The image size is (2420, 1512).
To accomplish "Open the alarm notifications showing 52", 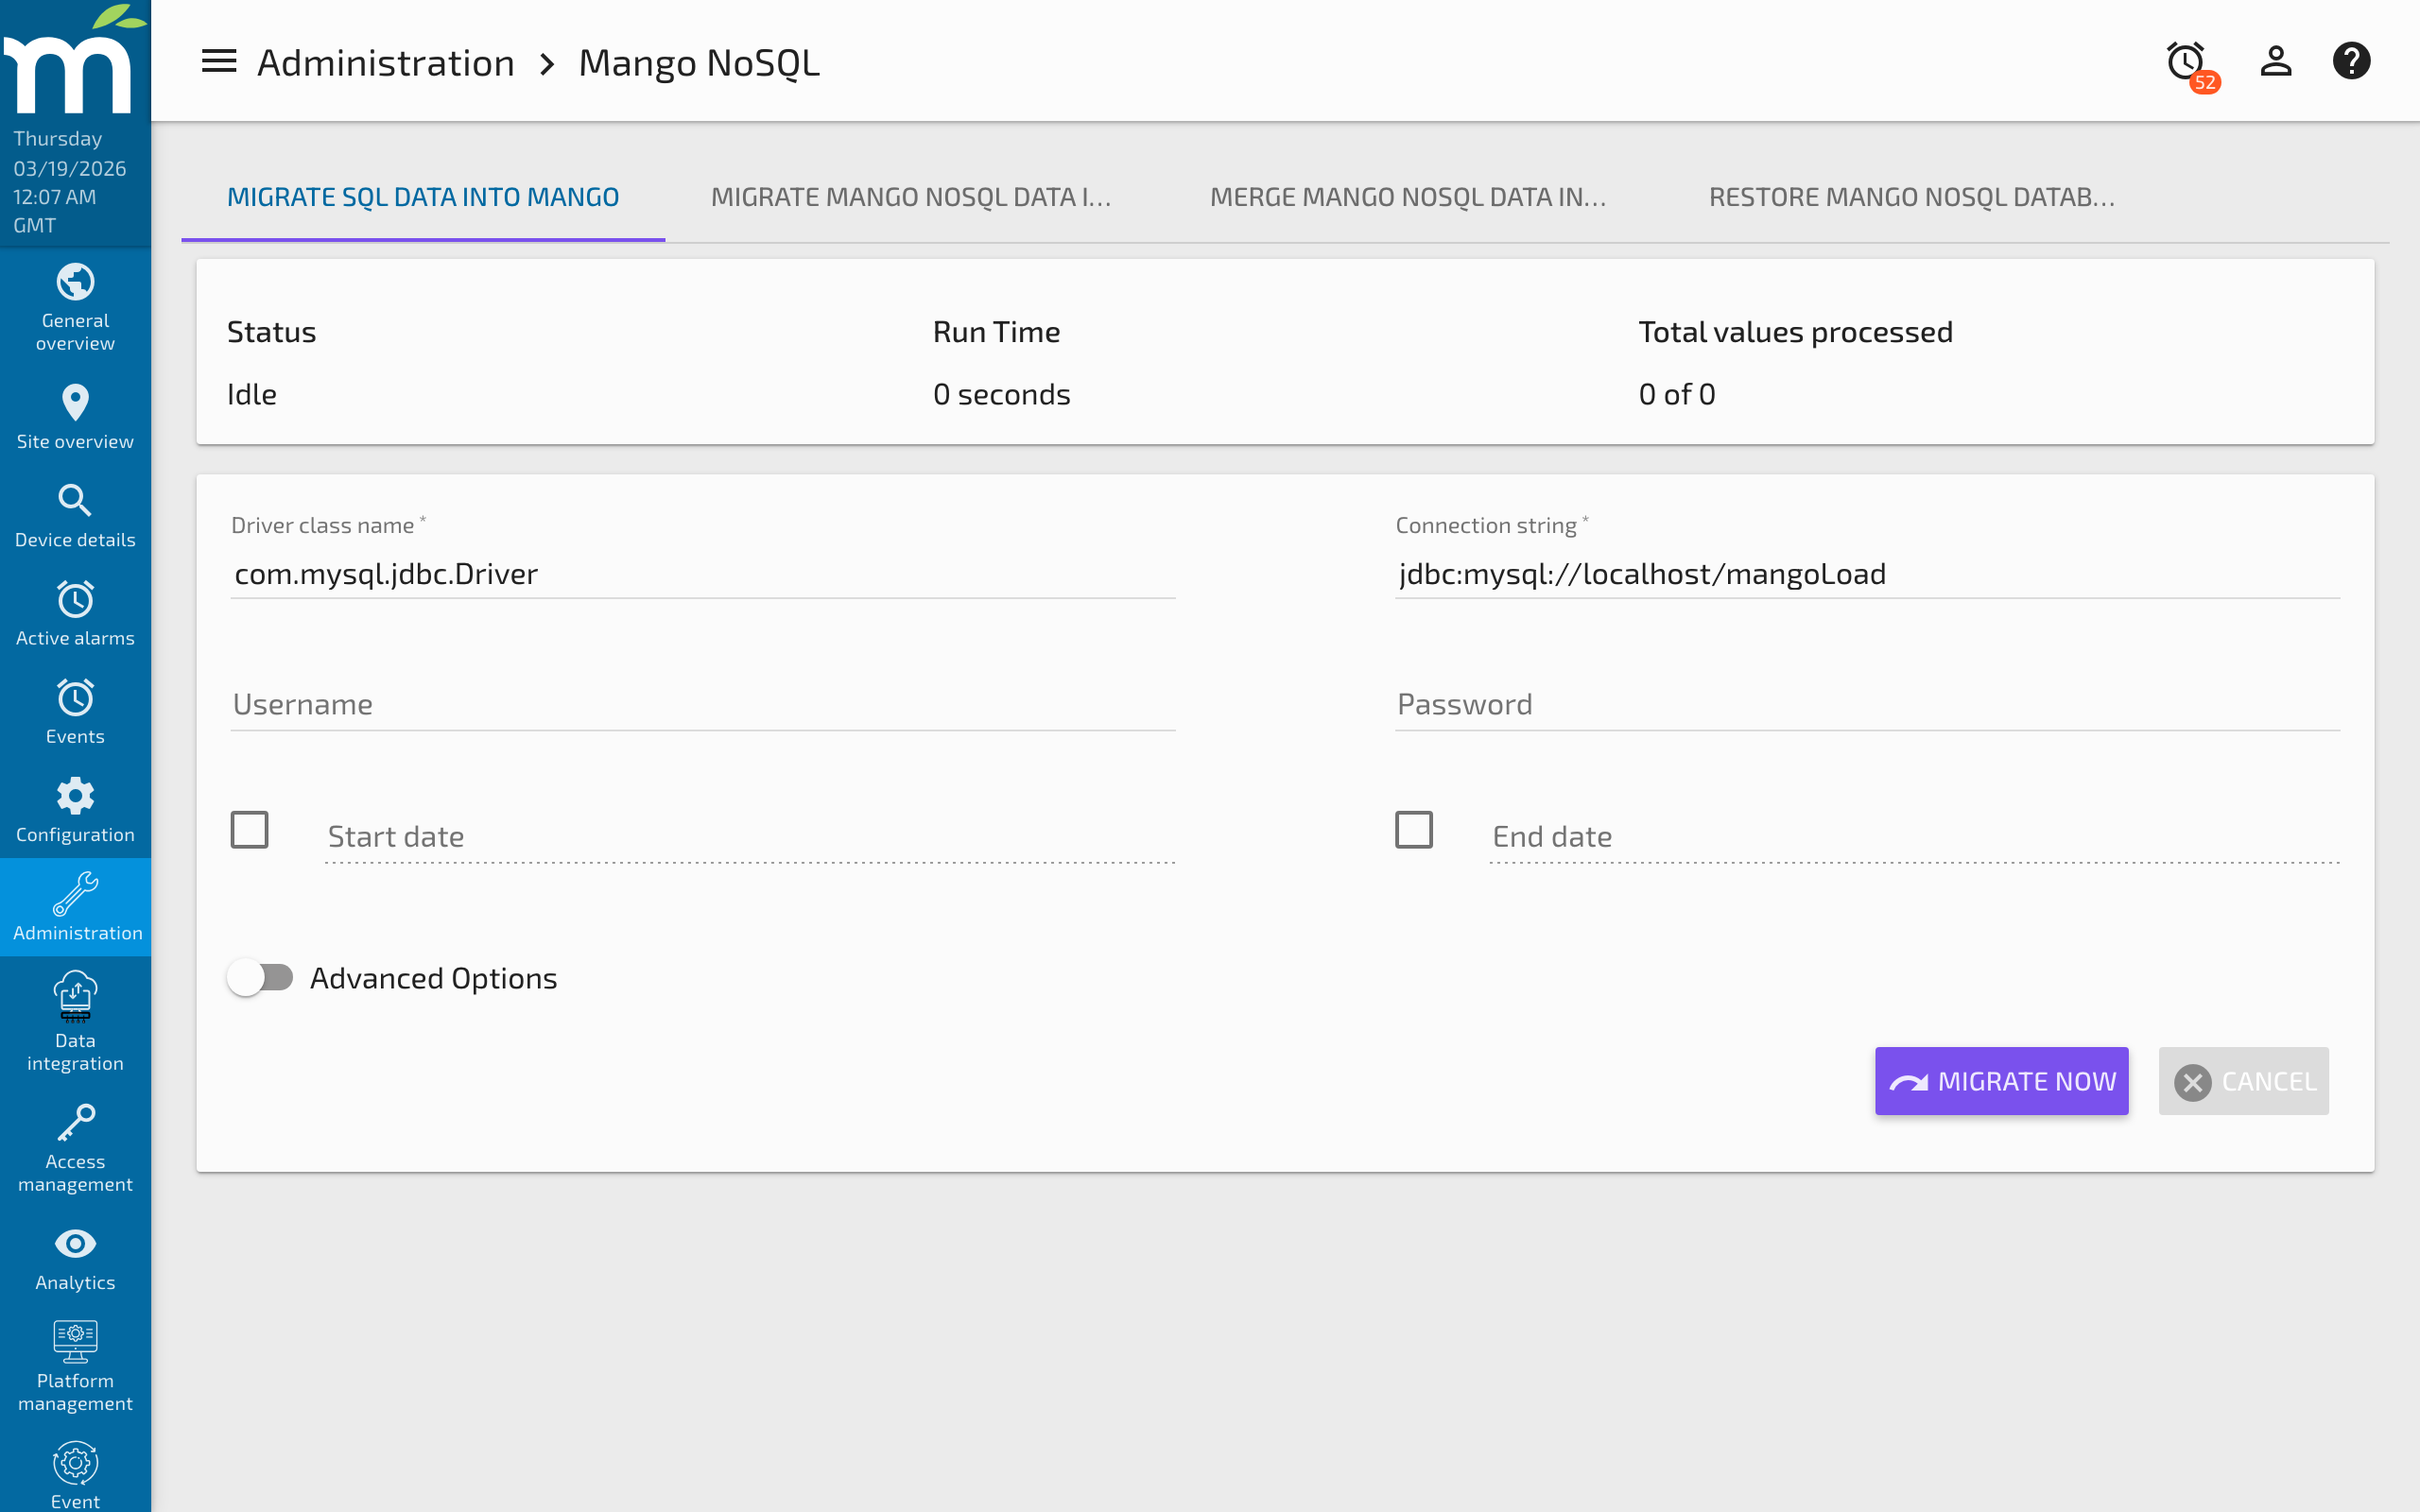I will [x=2185, y=61].
